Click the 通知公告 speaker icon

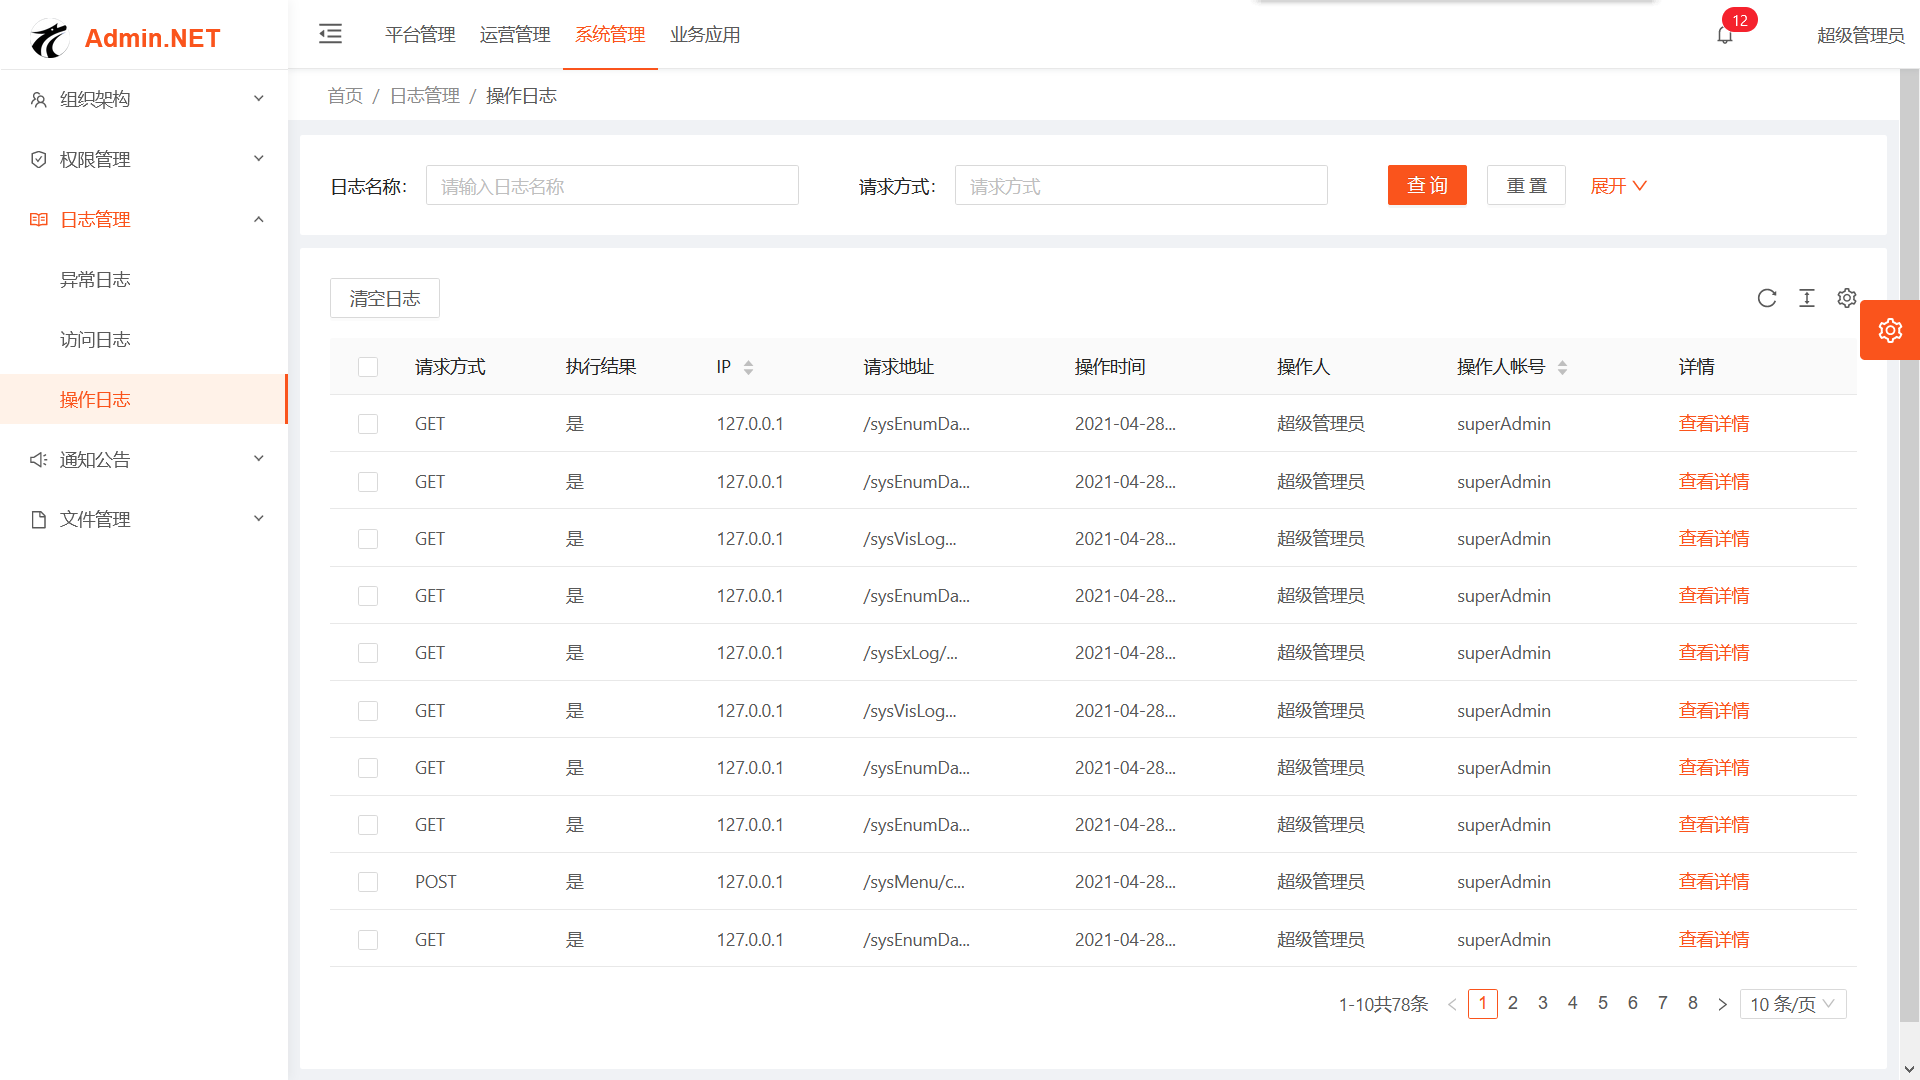coord(39,459)
